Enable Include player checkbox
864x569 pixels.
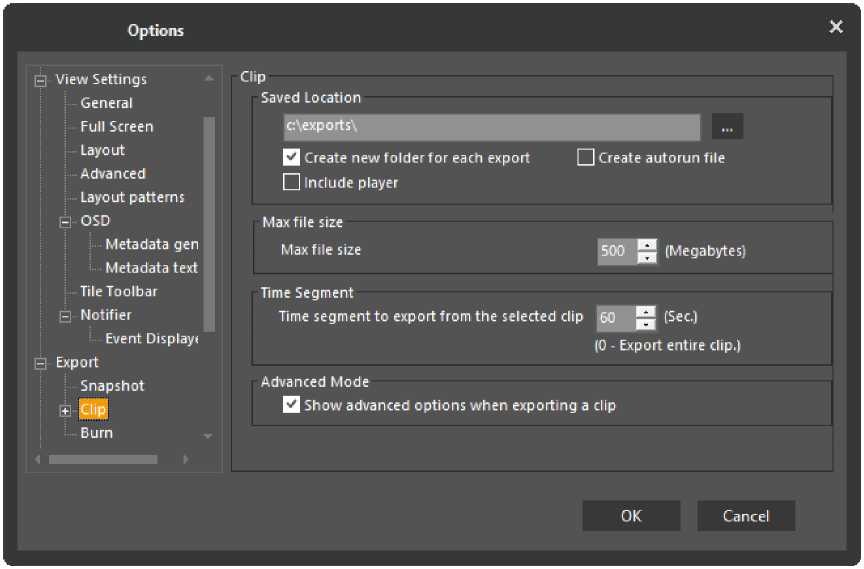(x=292, y=183)
